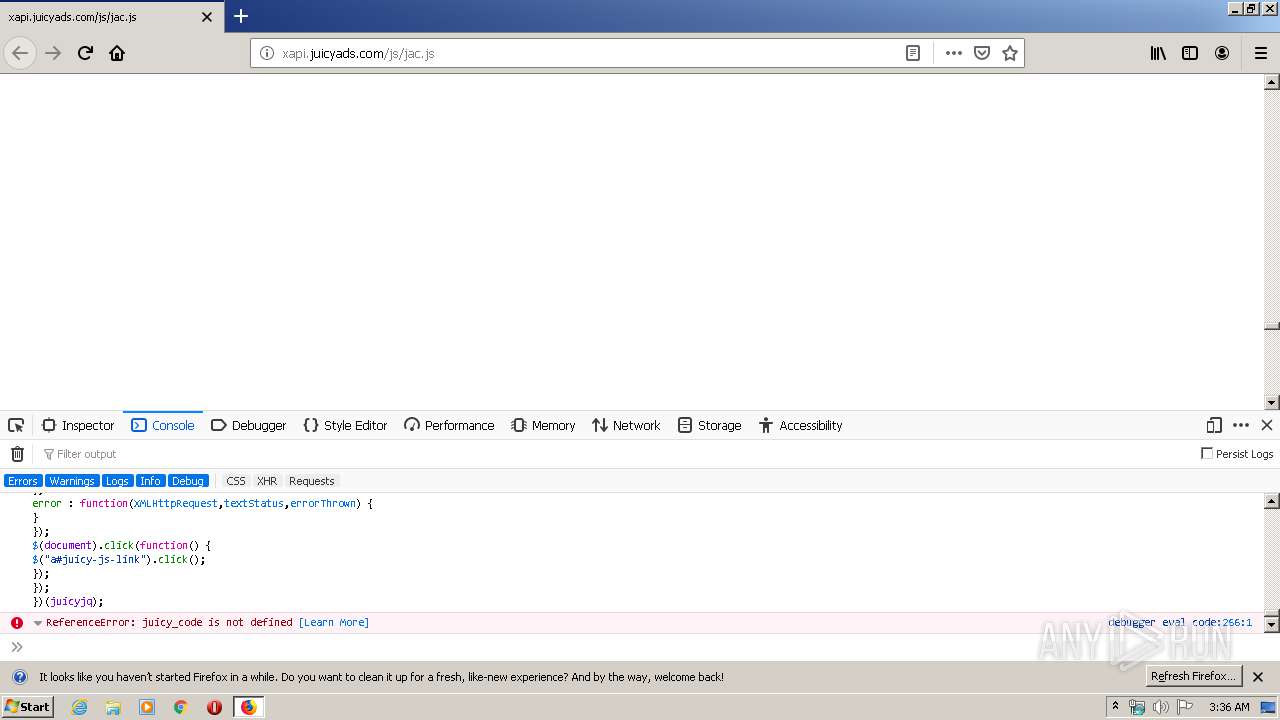Switch to the Inspector panel
This screenshot has width=1280, height=720.
point(78,425)
